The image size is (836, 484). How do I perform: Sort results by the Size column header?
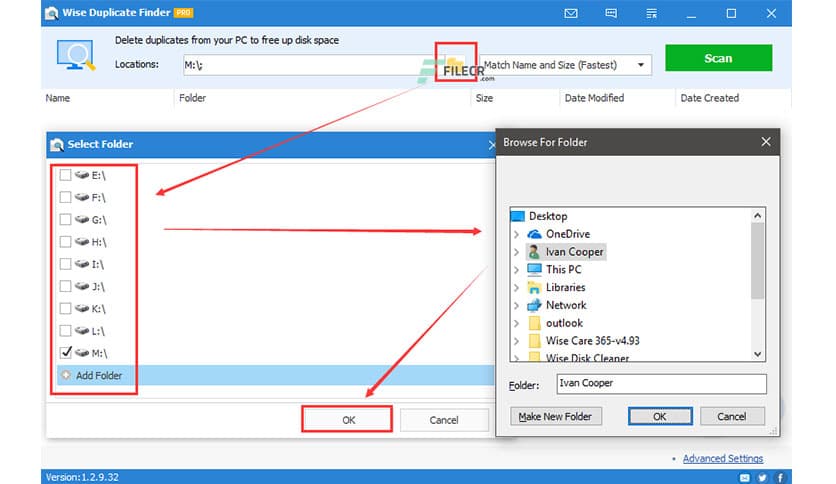(x=484, y=98)
